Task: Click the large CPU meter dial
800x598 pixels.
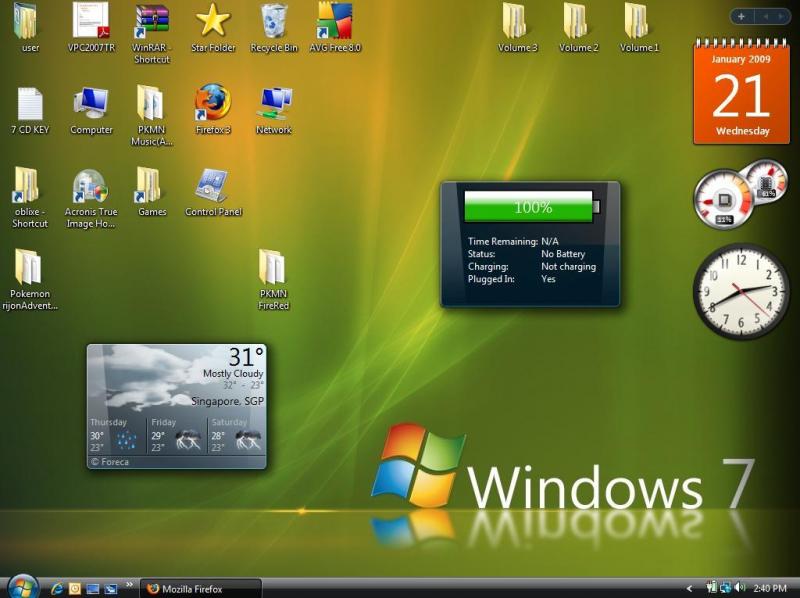Action: click(723, 200)
